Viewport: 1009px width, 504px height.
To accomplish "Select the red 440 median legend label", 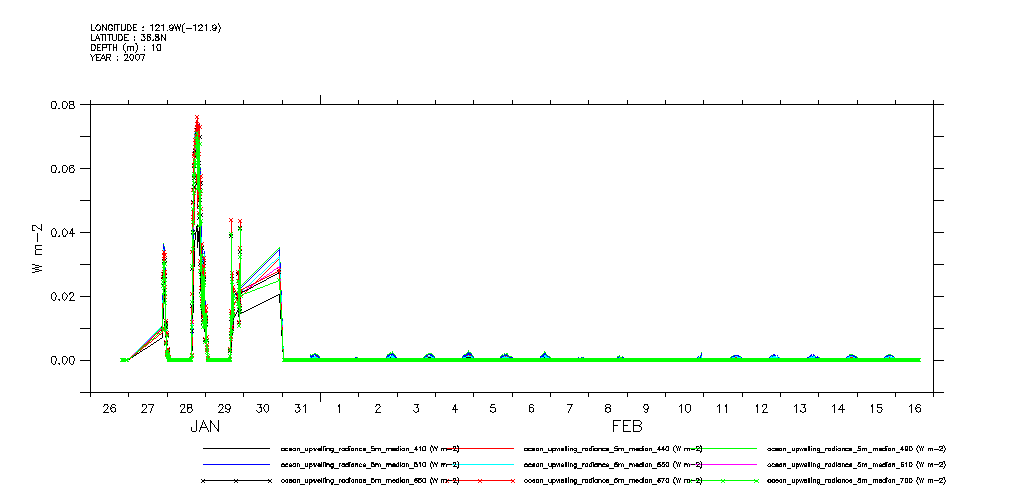I will [x=613, y=449].
